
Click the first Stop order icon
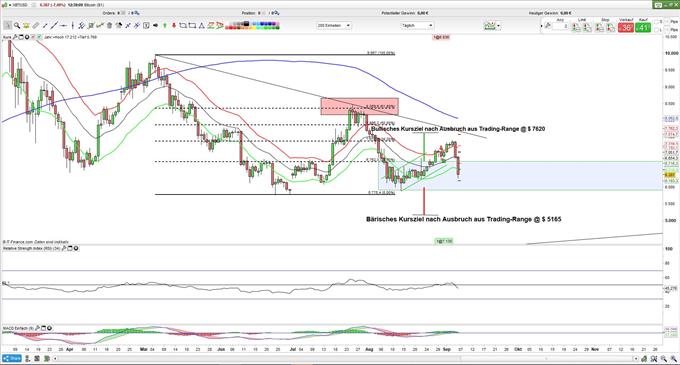click(599, 28)
